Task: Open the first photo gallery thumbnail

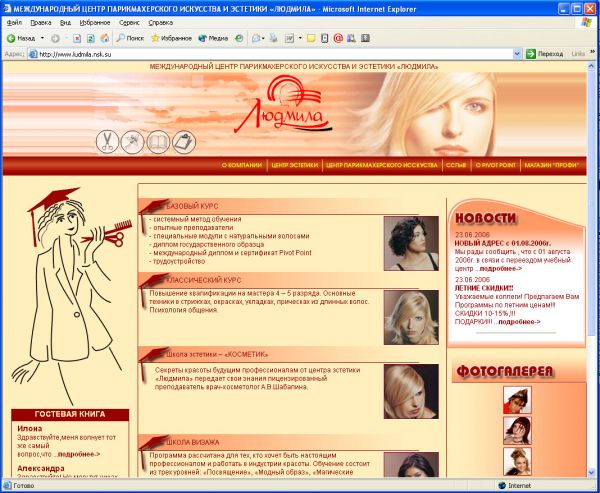Action: click(517, 400)
